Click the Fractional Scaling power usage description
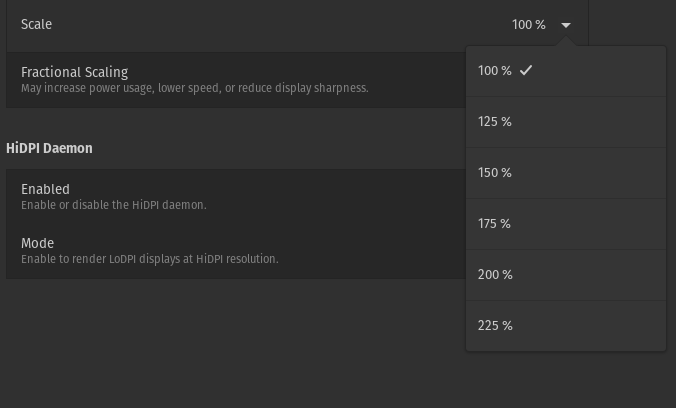This screenshot has height=408, width=676. [x=194, y=88]
